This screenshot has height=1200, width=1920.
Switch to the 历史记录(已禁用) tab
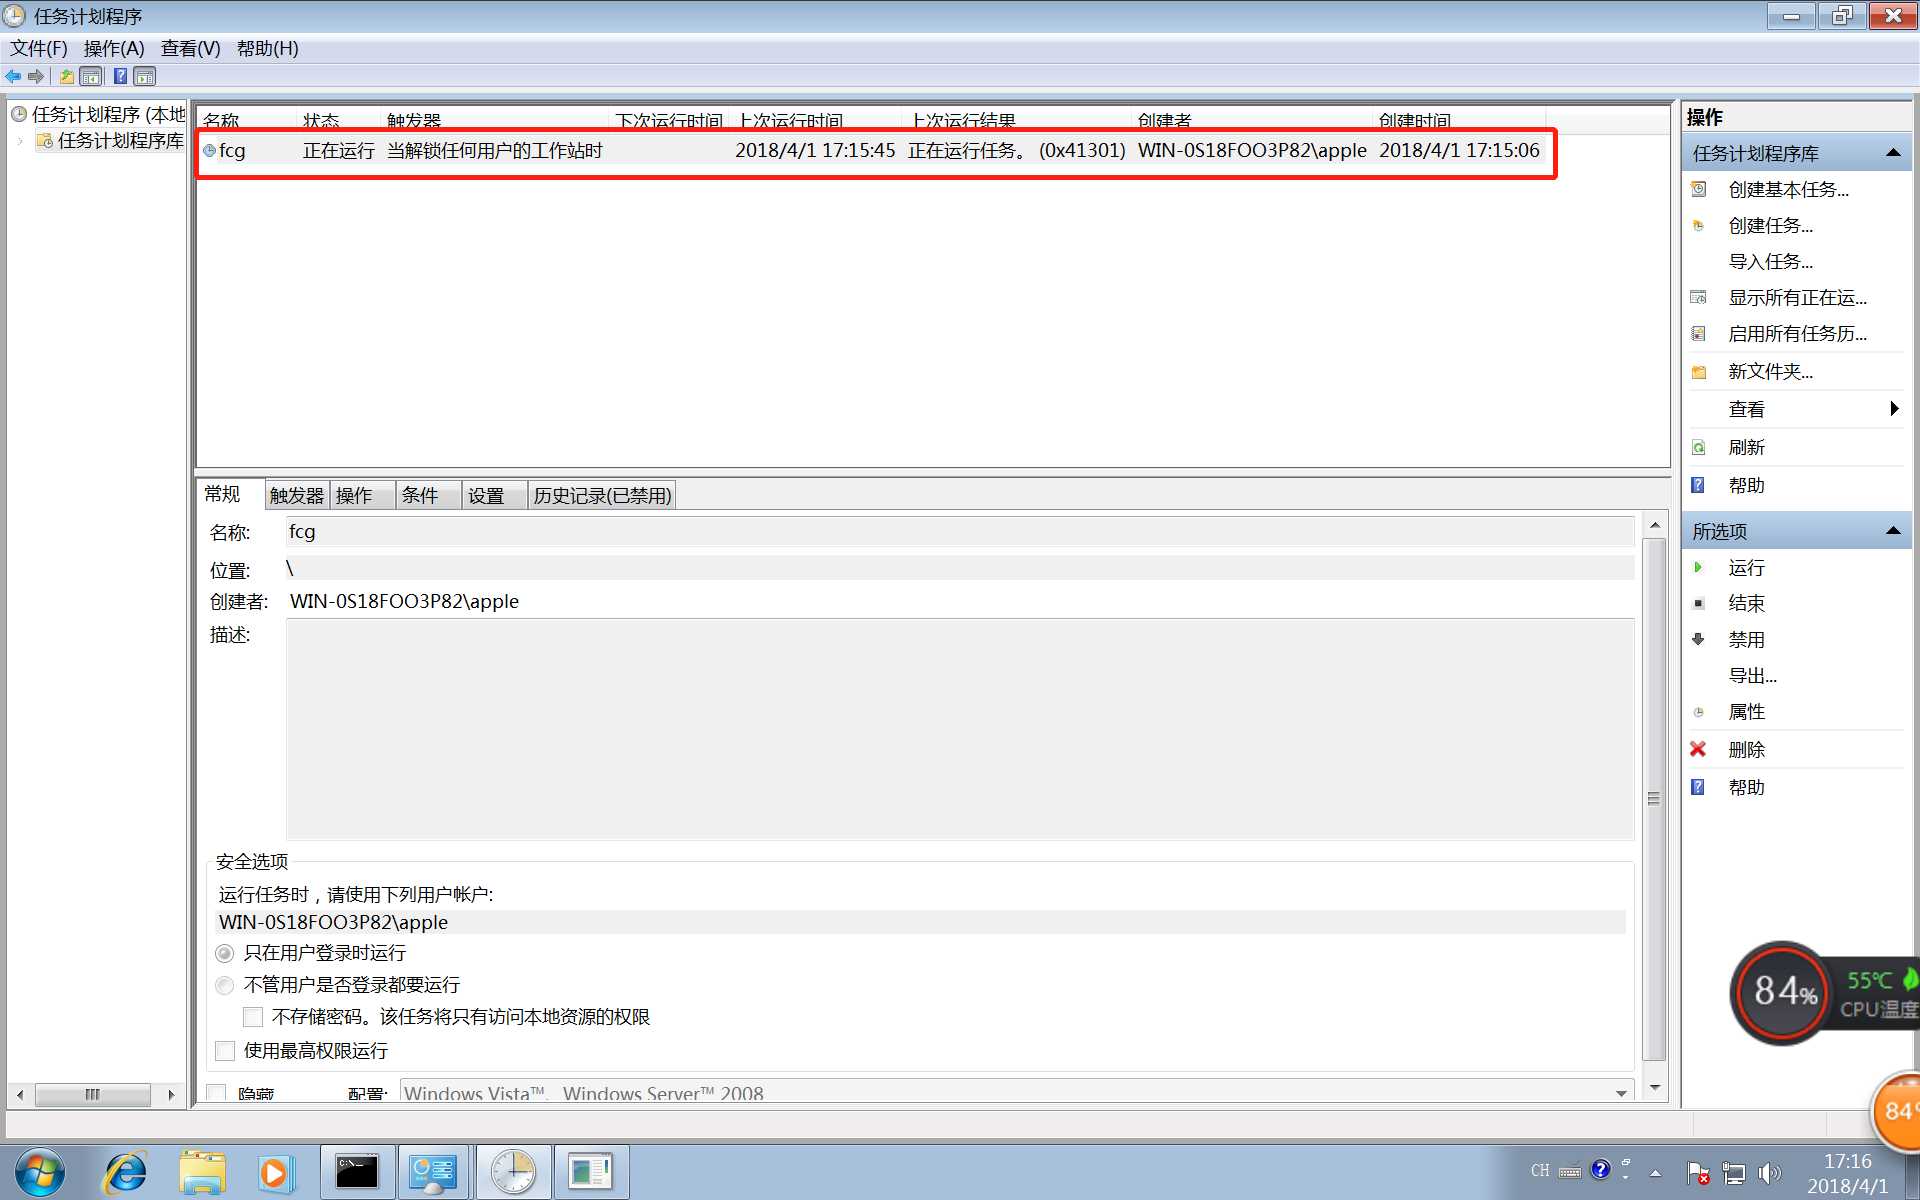point(602,495)
